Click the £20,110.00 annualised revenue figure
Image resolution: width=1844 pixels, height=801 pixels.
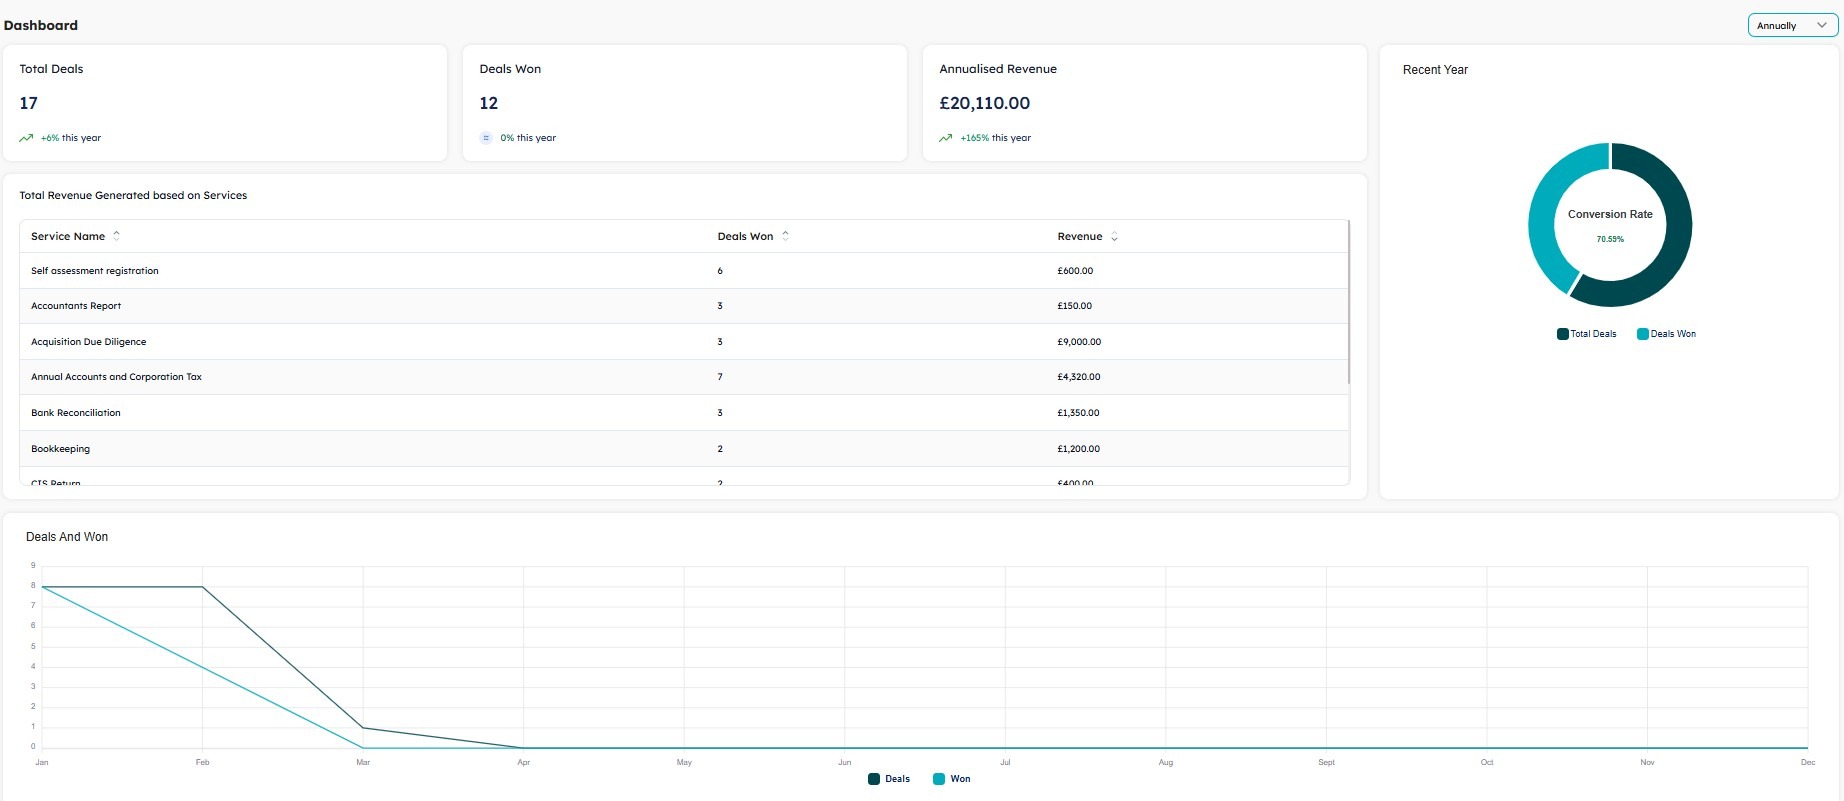(984, 103)
